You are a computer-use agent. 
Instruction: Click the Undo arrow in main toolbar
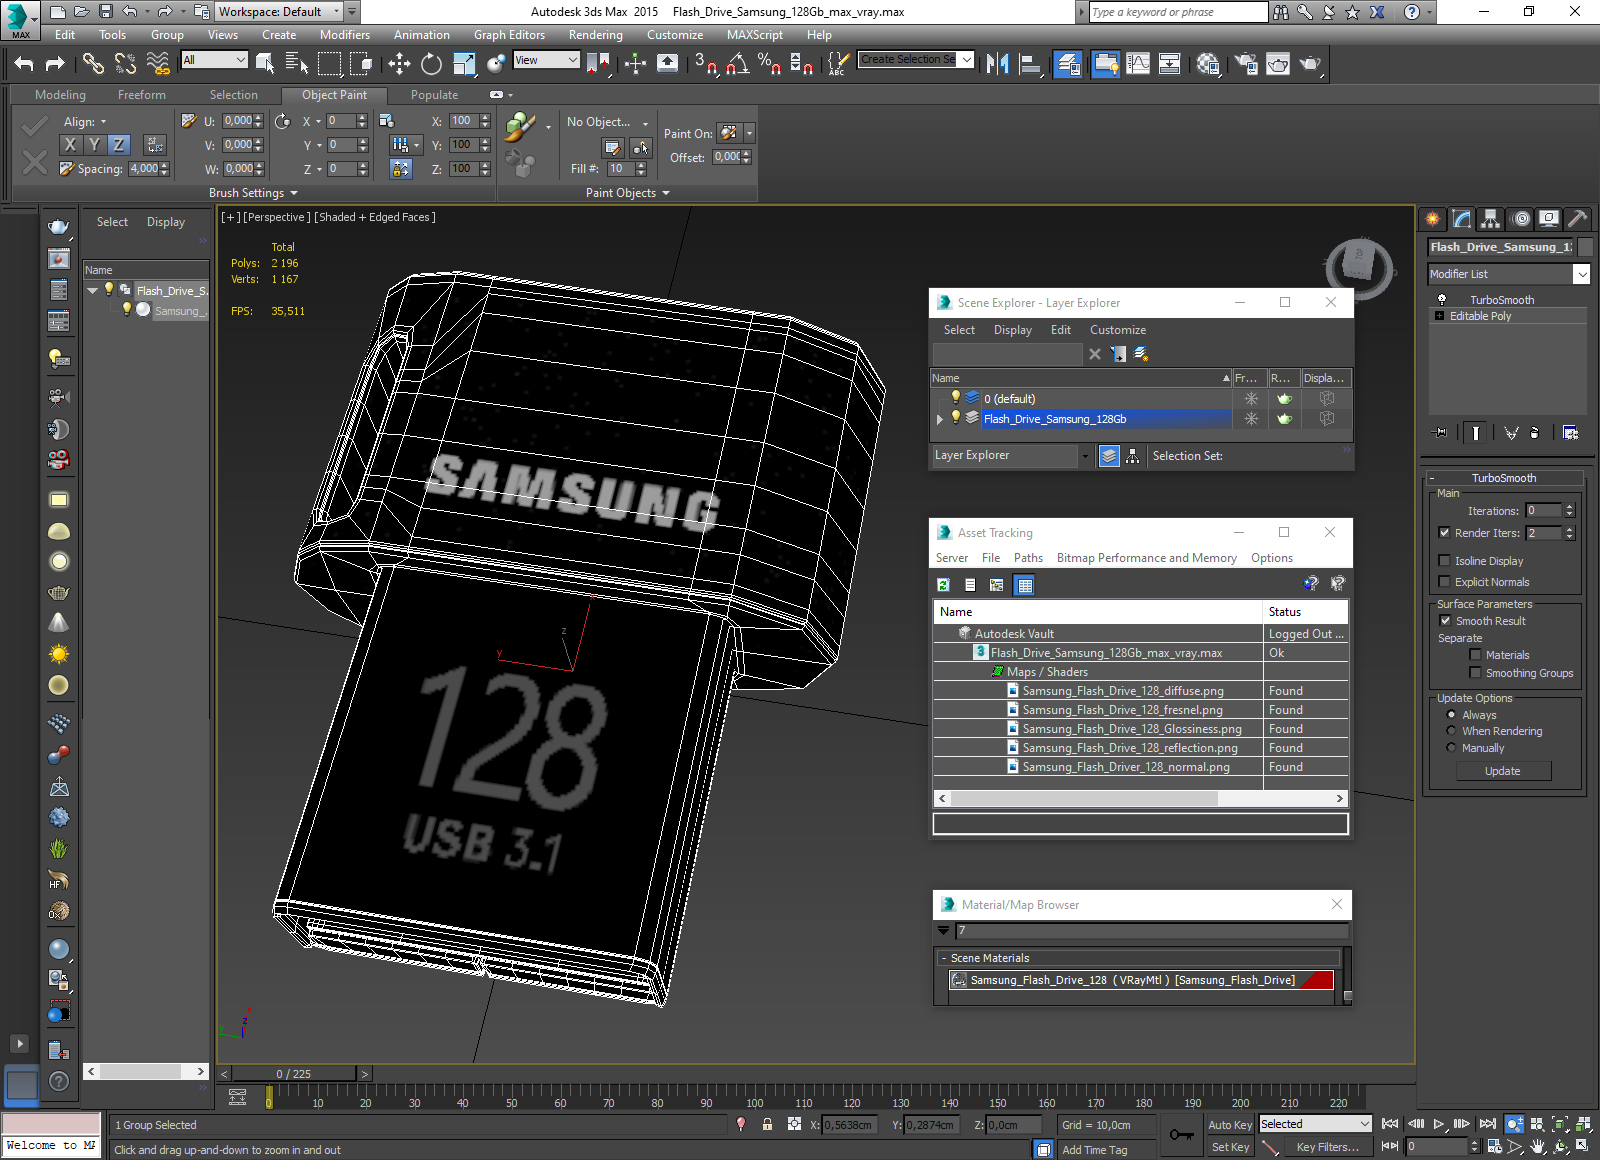pyautogui.click(x=24, y=64)
